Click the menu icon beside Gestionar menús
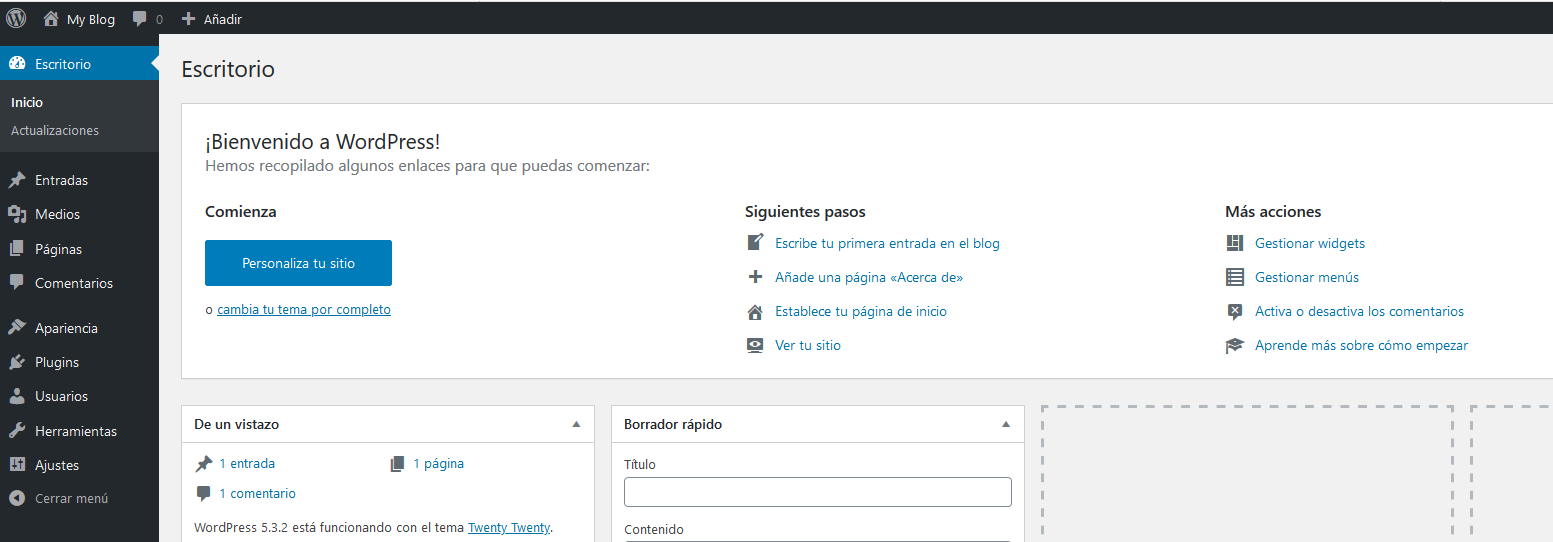Viewport: 1553px width, 542px height. point(1235,277)
